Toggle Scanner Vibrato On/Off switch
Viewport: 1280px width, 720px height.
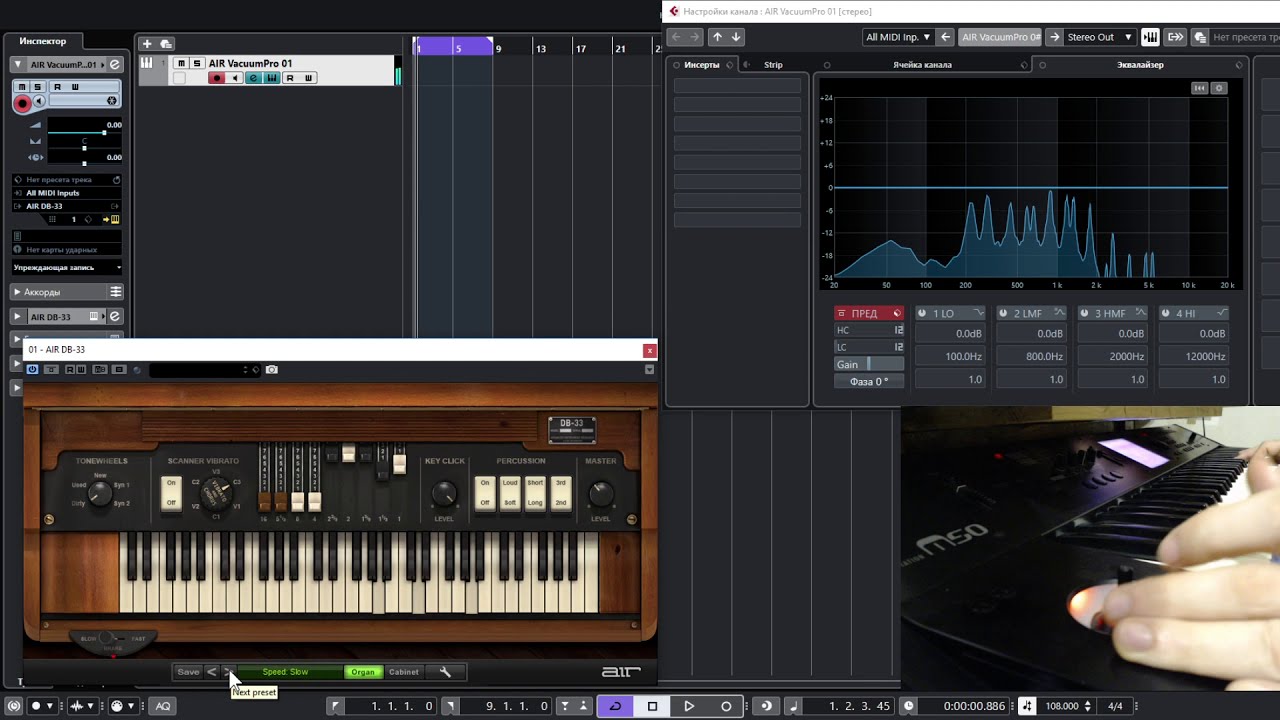171,493
